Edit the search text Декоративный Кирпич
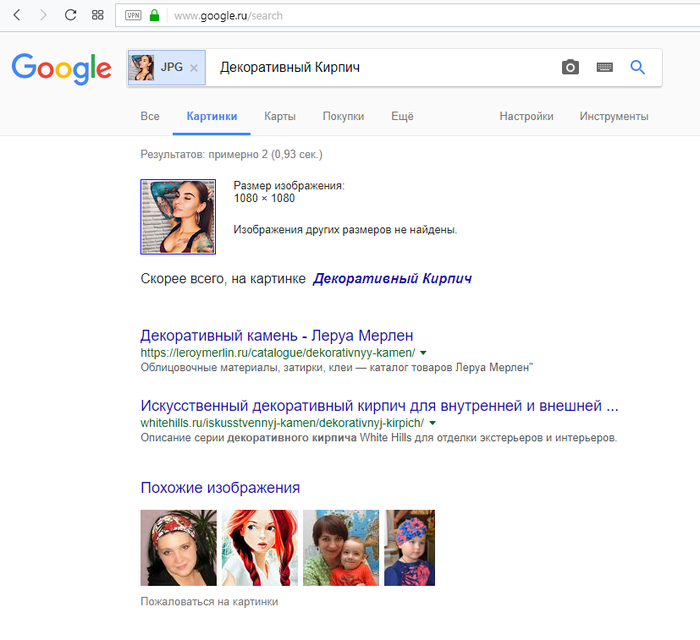 (x=290, y=67)
